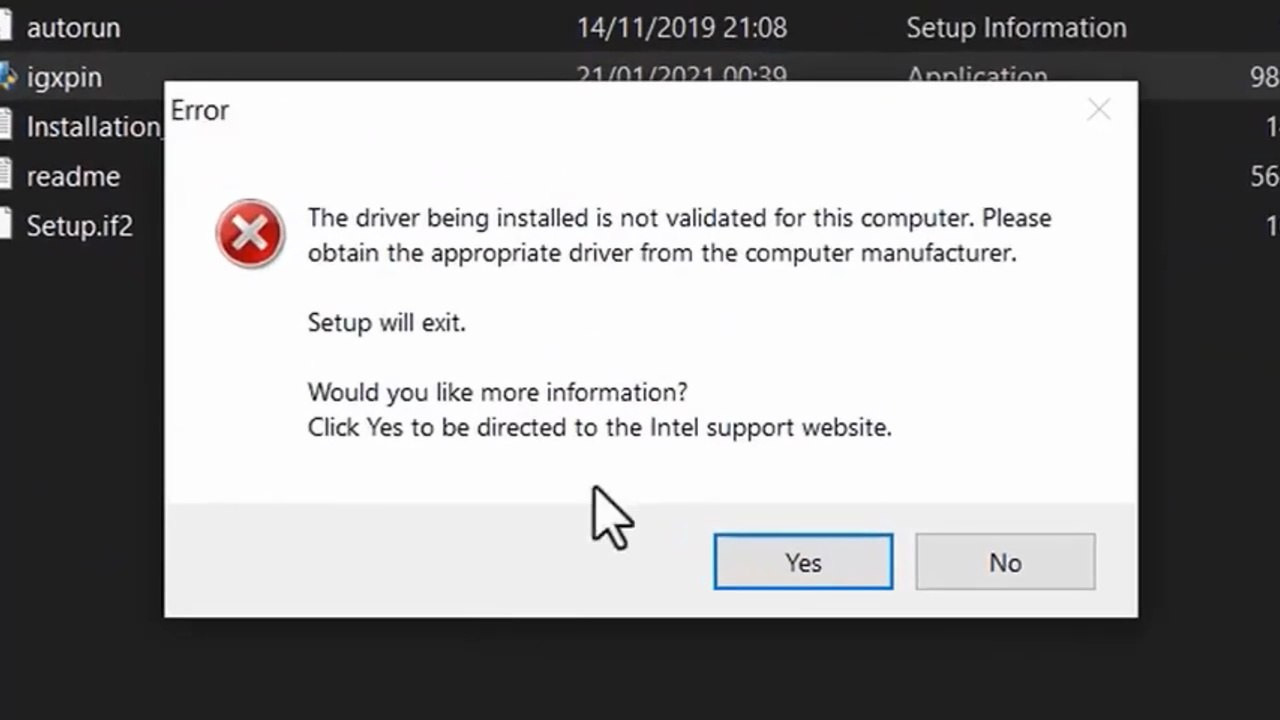Select the igxpin file name
This screenshot has width=1280, height=720.
click(x=64, y=77)
